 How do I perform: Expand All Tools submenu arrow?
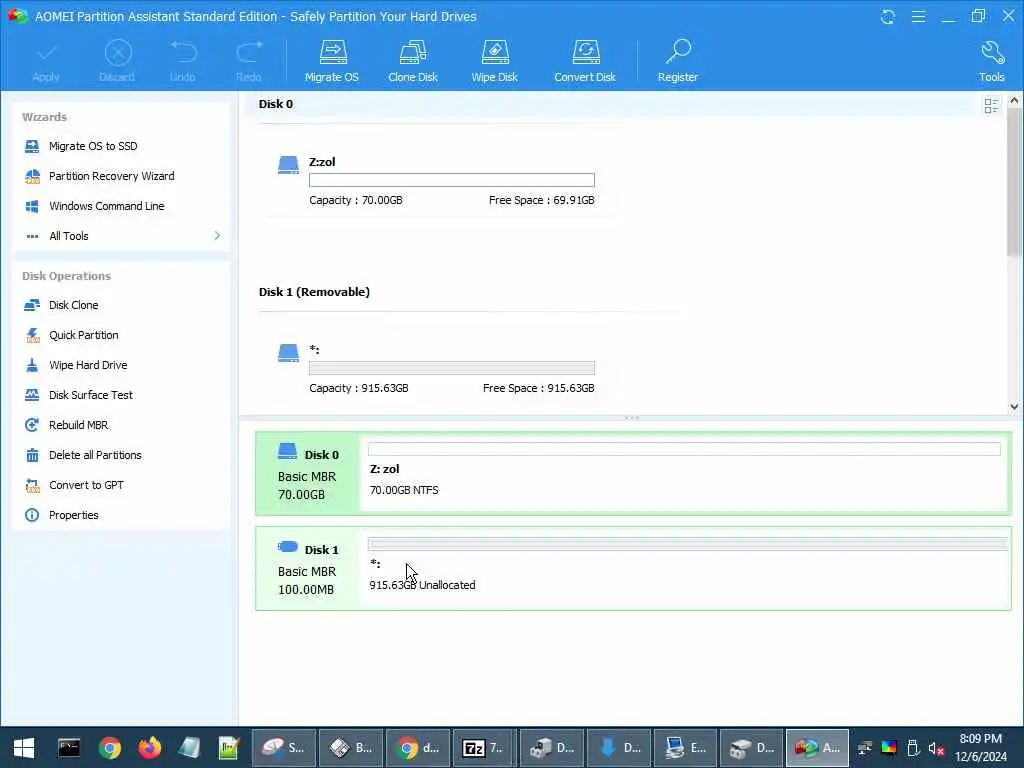217,235
